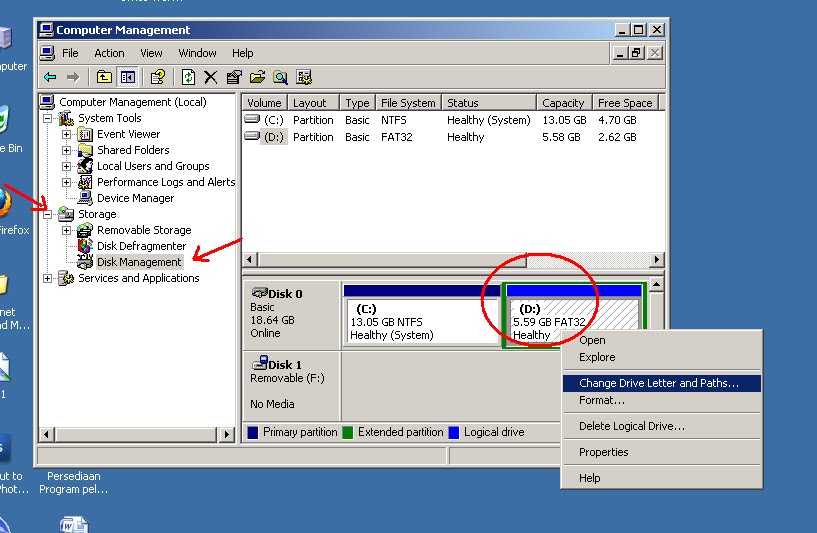
Task: Sort by File System column header
Action: 408,103
